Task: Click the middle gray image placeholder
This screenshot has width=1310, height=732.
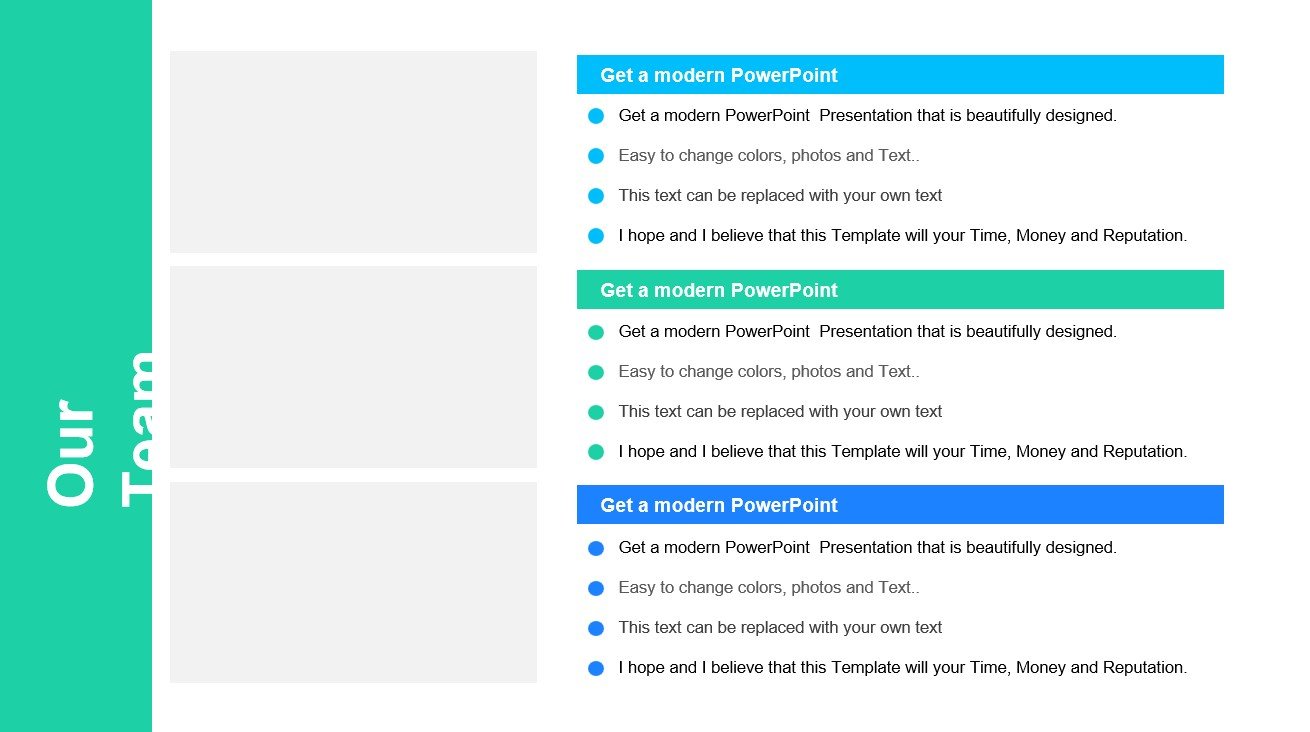Action: tap(353, 367)
